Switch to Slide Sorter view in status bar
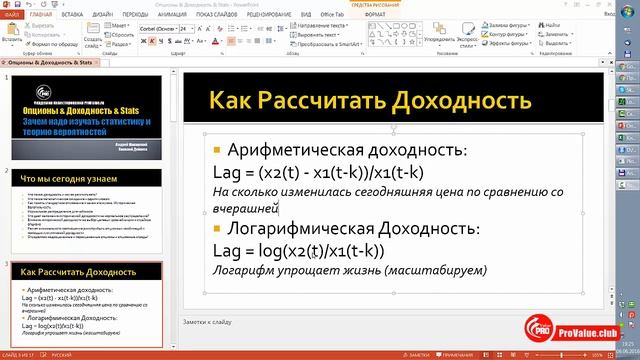640x360 pixels. (x=499, y=355)
